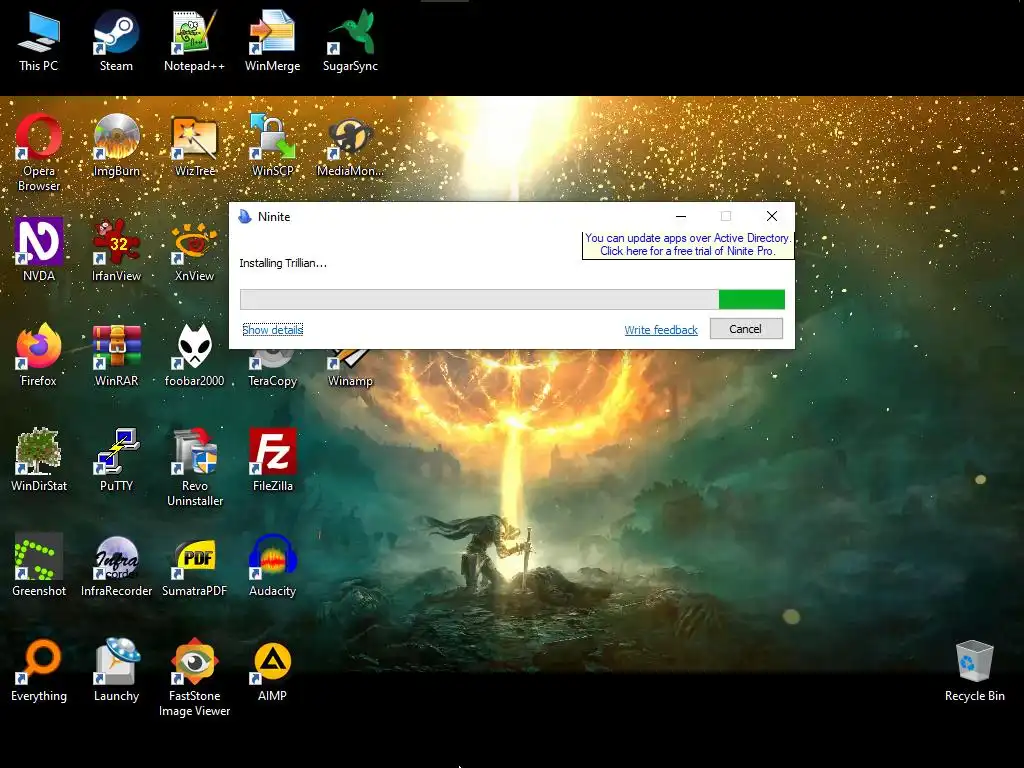Select the PuTTY computers icon

[x=116, y=451]
